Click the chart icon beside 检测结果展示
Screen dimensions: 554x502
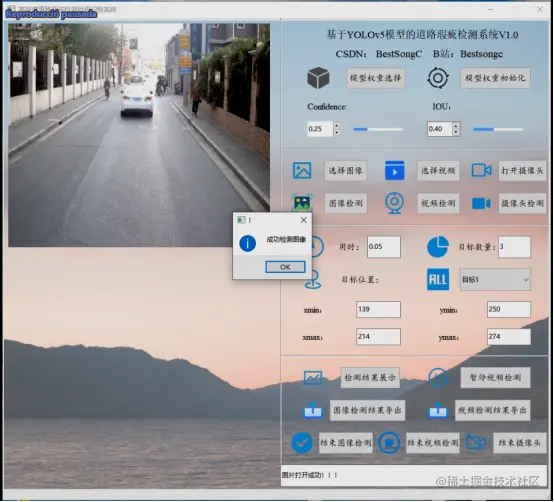[x=313, y=378]
